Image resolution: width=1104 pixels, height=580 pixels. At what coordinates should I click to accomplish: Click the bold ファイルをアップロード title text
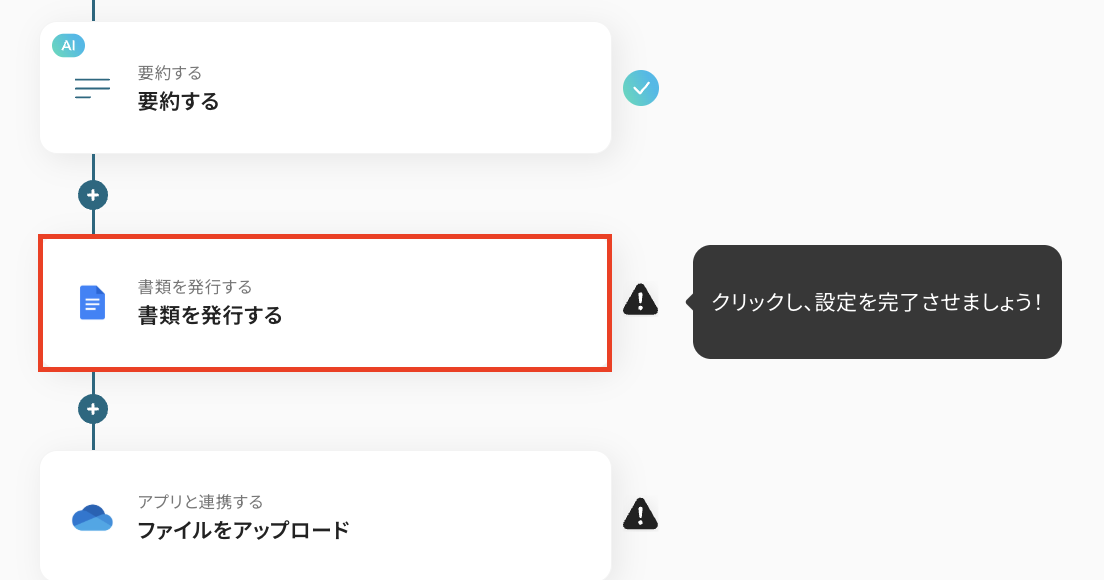click(243, 531)
